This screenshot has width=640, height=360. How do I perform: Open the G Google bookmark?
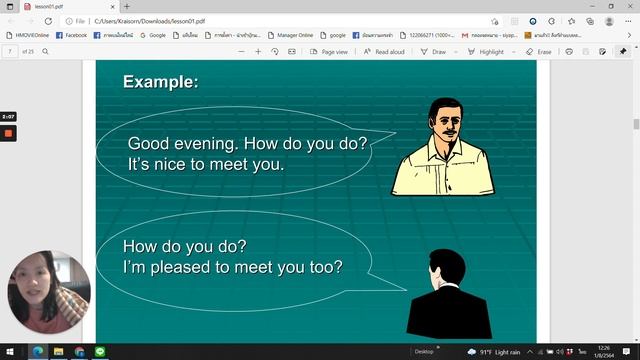click(x=153, y=36)
